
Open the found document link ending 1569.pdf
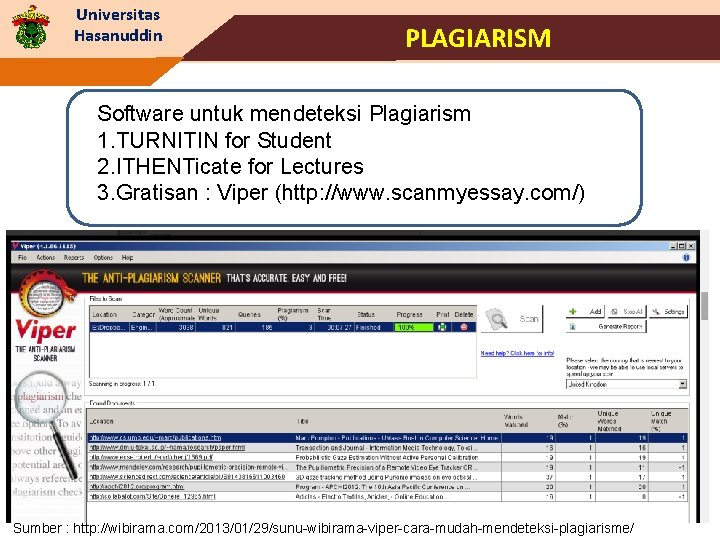coord(151,457)
